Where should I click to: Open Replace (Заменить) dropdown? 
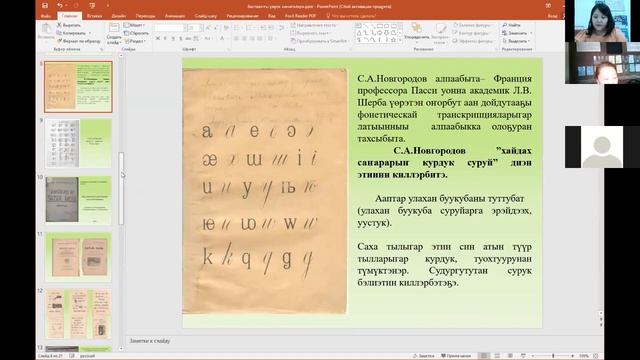(517, 33)
